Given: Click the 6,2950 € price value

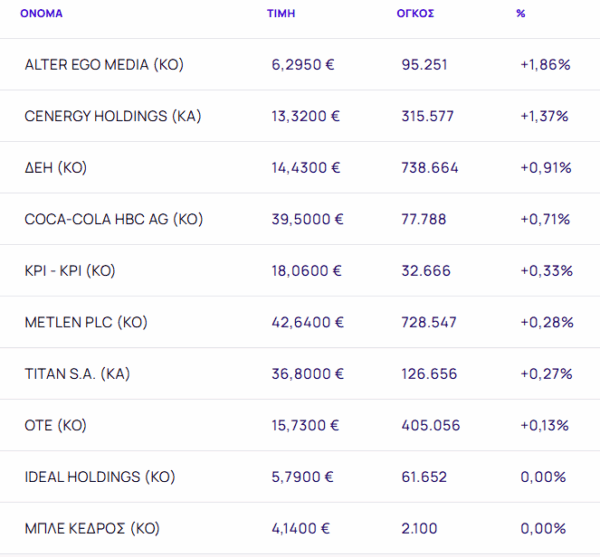Looking at the screenshot, I should point(303,65).
